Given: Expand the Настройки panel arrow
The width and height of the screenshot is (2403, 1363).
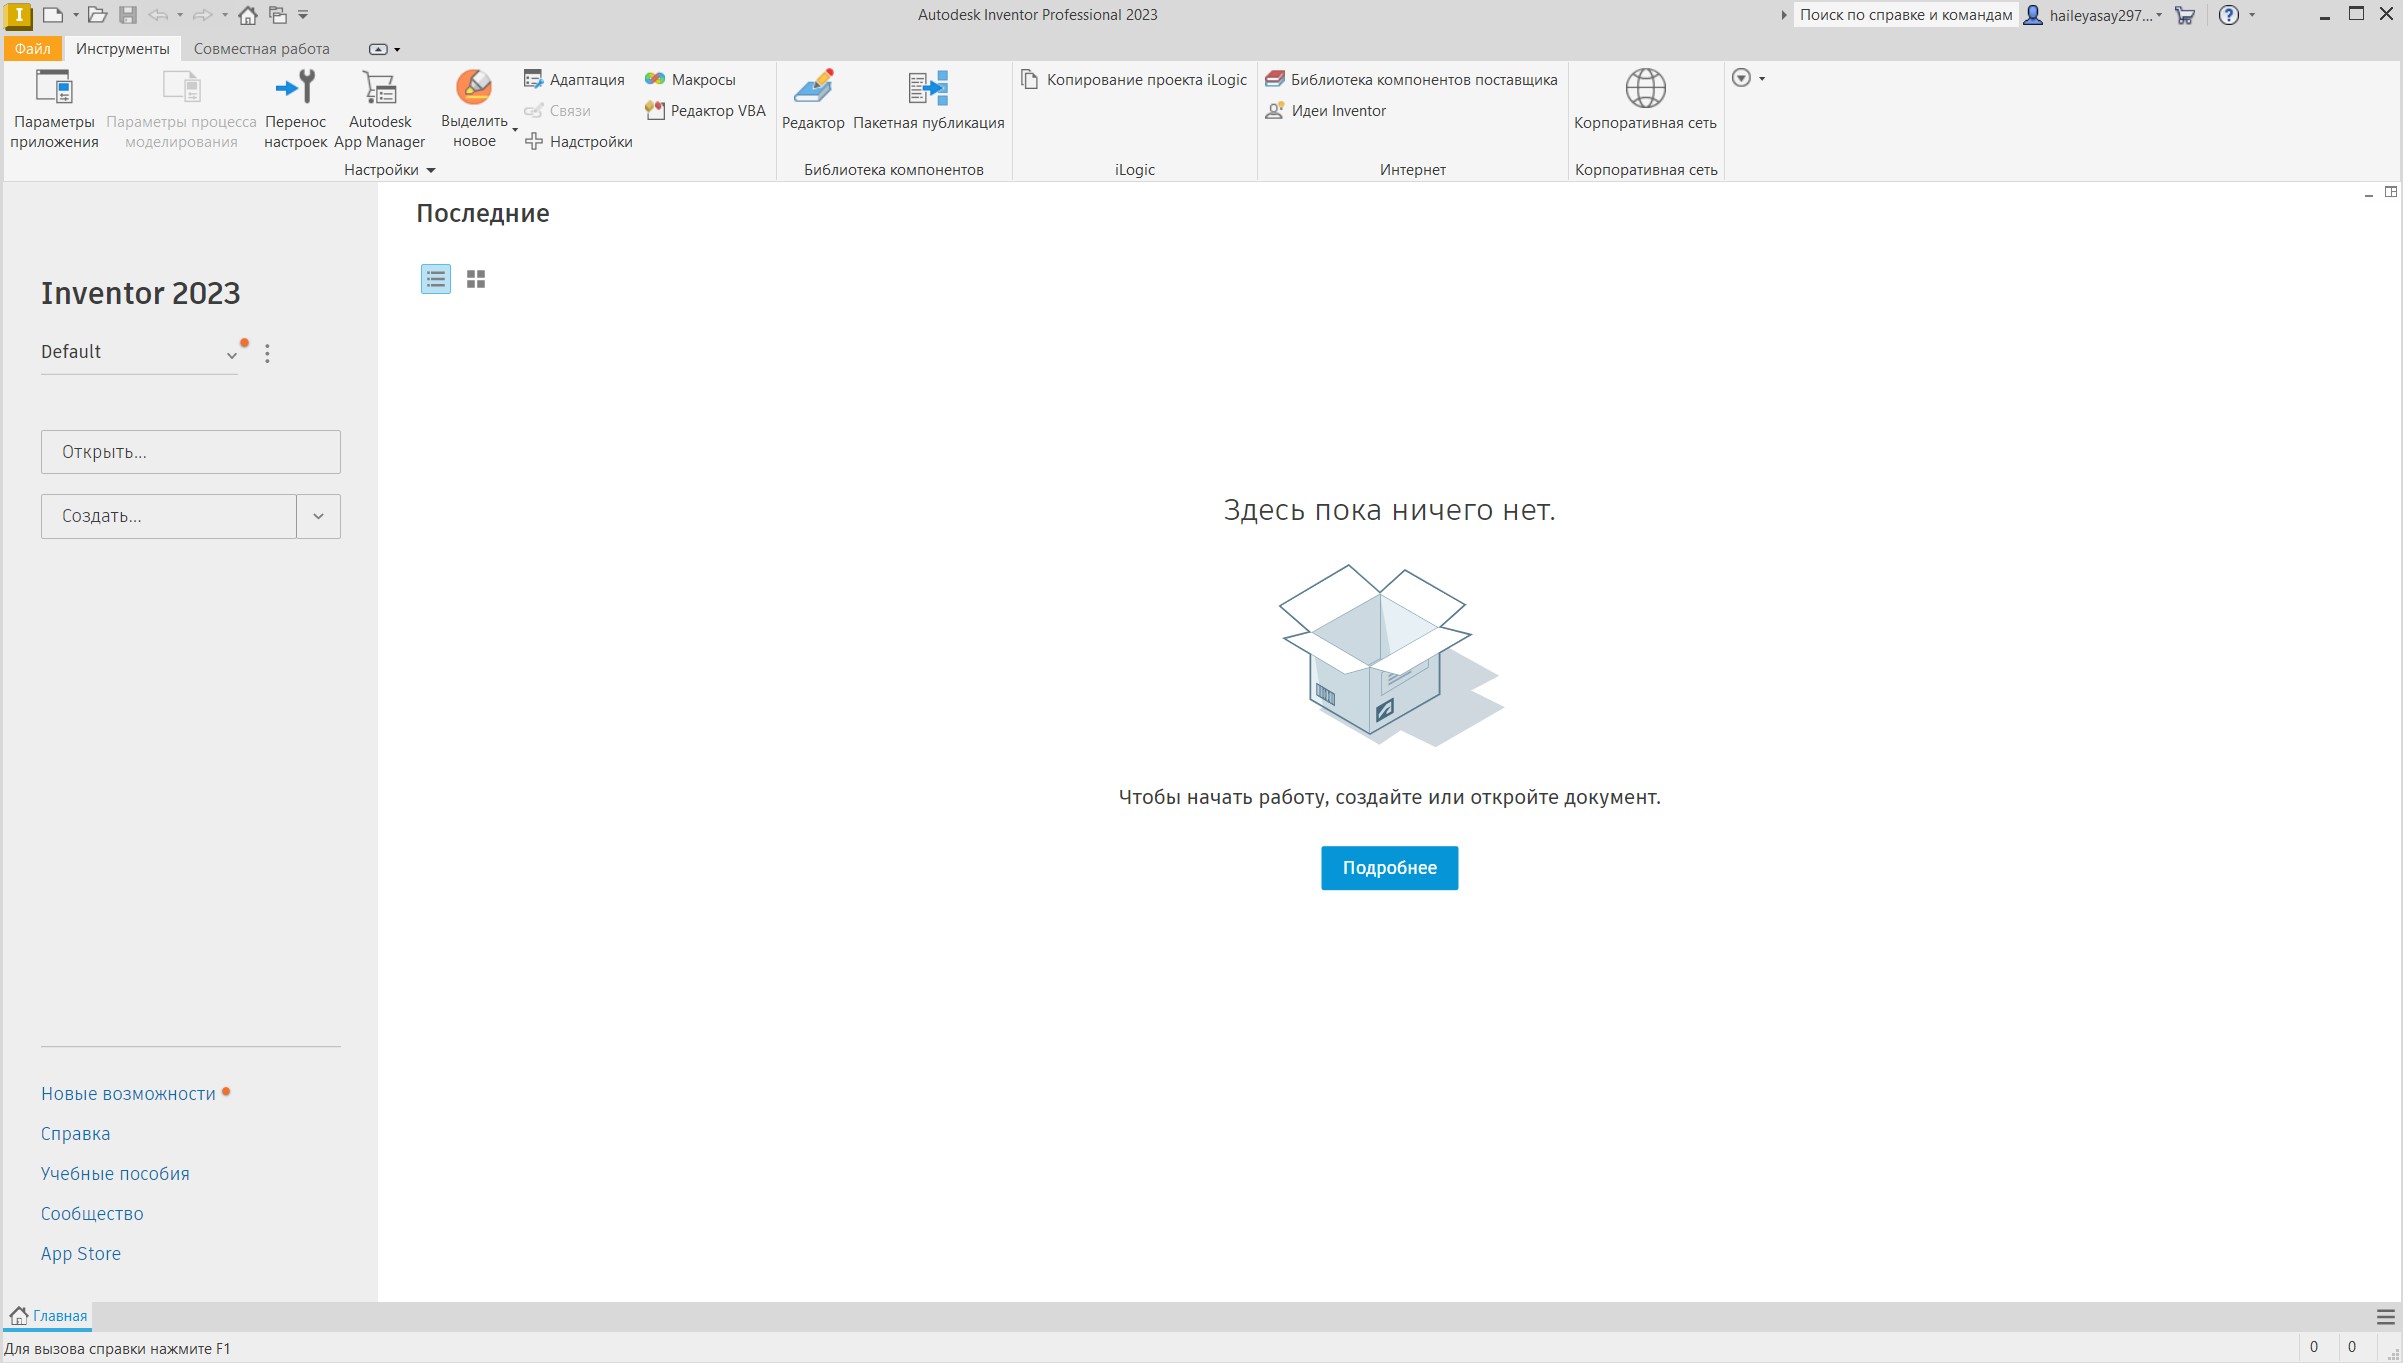Looking at the screenshot, I should (431, 170).
